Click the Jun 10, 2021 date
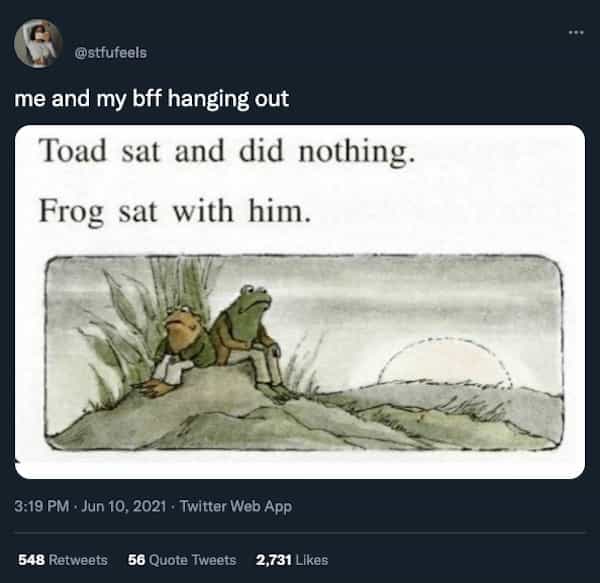This screenshot has width=600, height=583. [128, 506]
